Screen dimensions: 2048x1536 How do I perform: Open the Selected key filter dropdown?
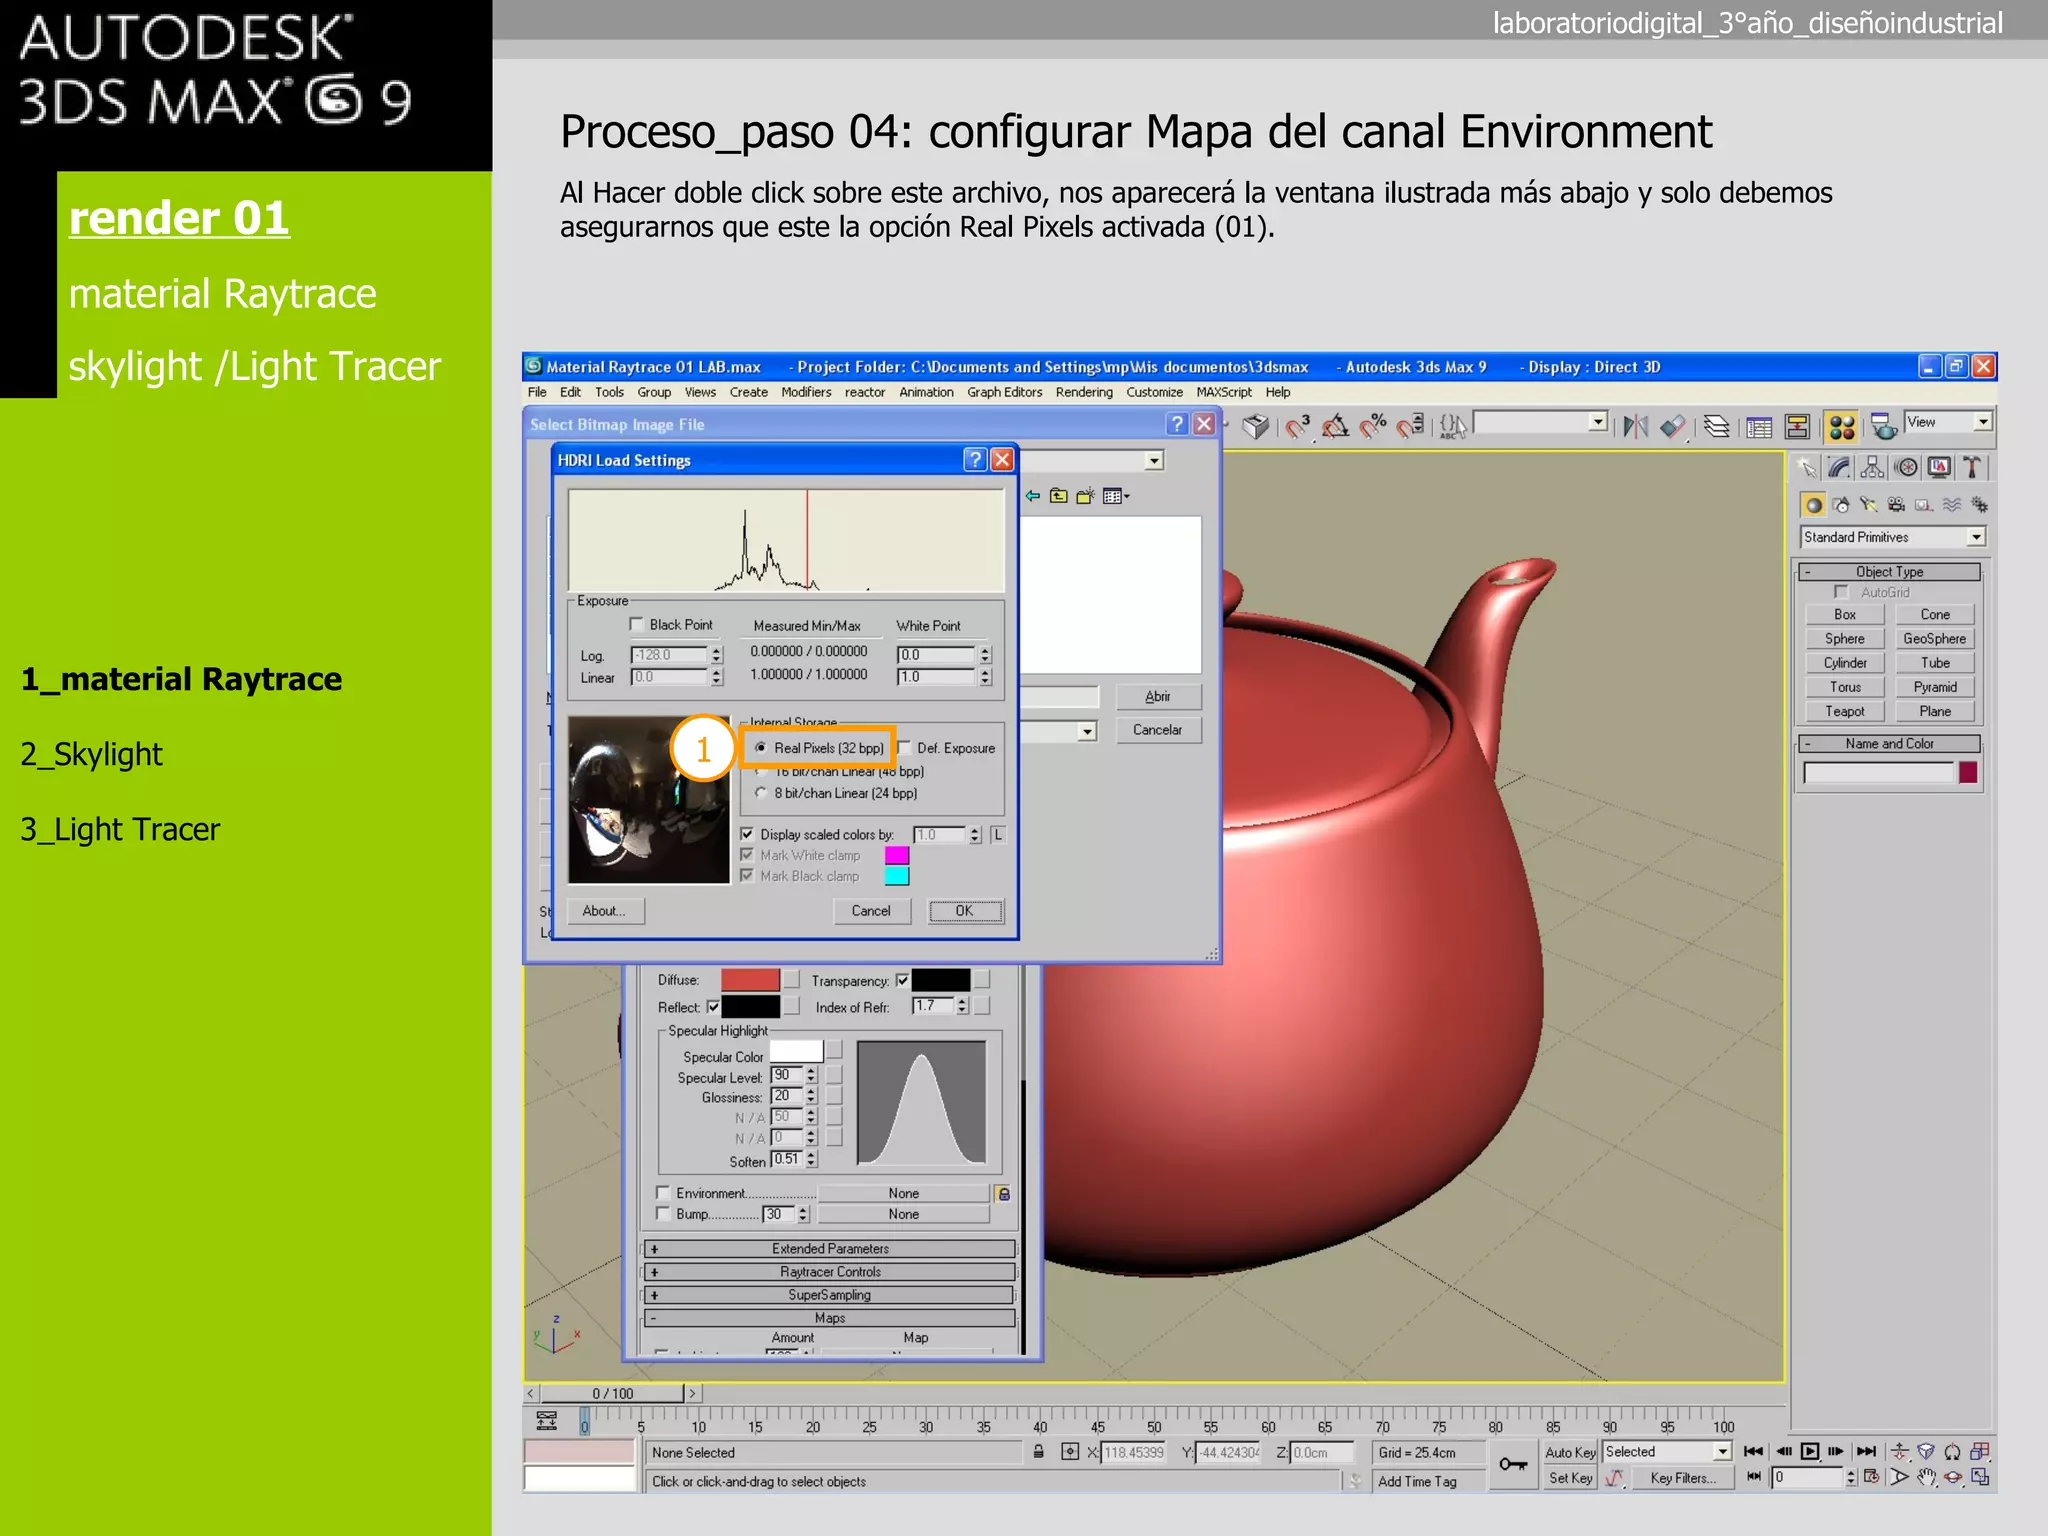point(1667,1451)
